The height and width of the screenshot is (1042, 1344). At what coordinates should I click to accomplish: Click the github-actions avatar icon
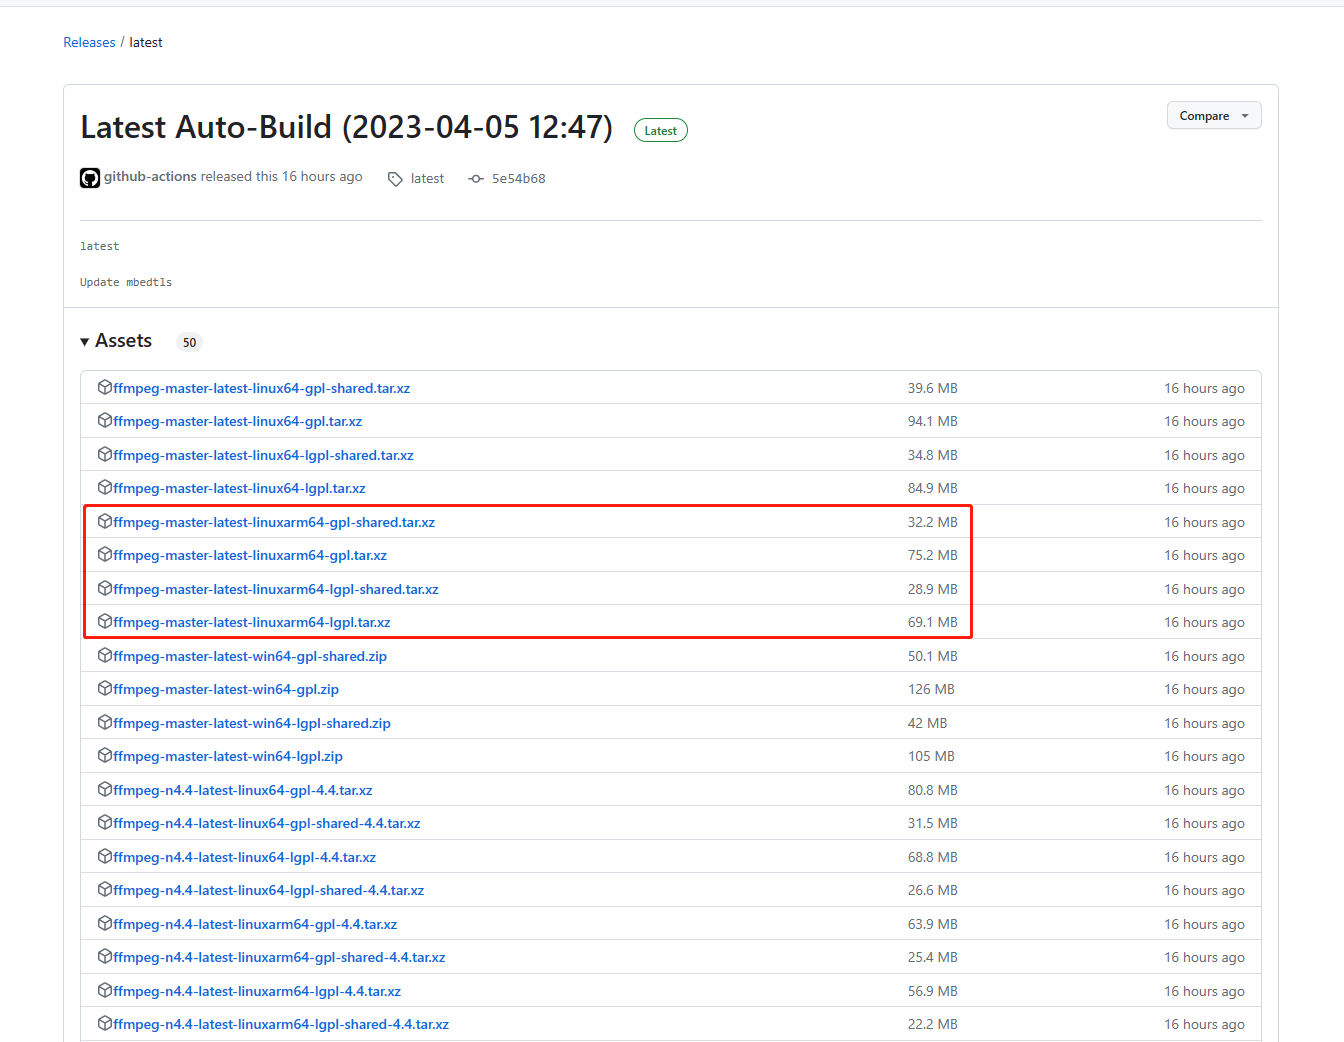coord(90,178)
